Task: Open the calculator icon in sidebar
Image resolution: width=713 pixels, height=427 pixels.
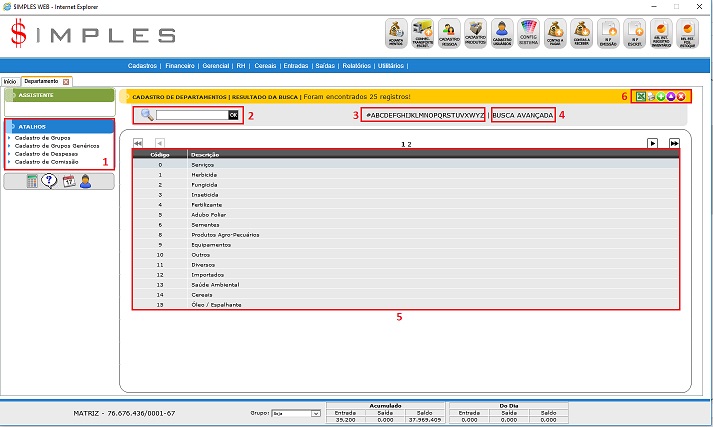Action: coord(32,181)
